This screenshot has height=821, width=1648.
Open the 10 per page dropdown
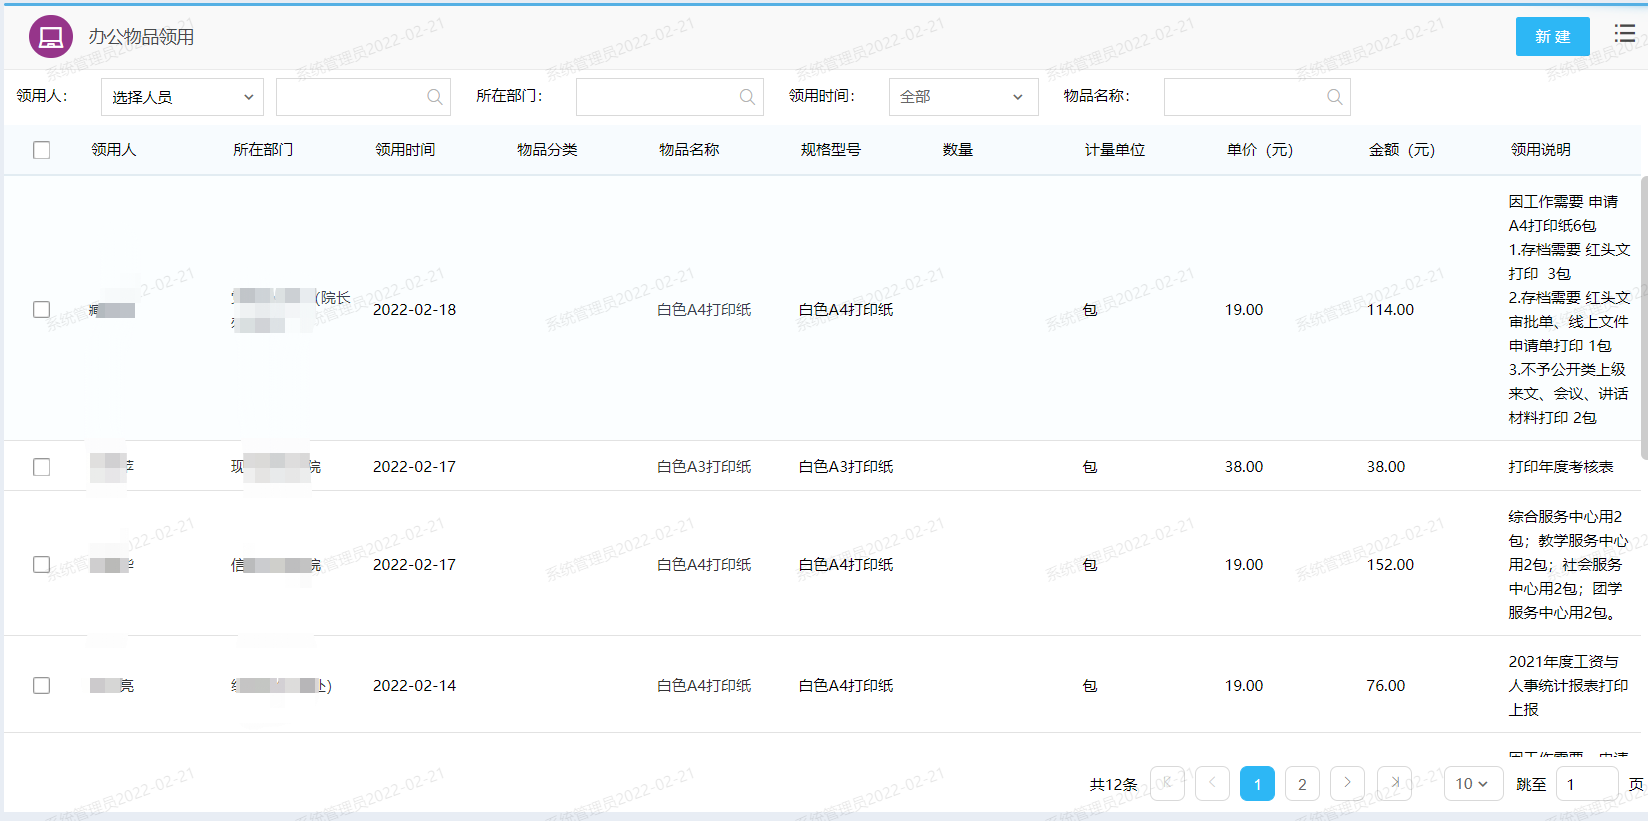point(1472,784)
